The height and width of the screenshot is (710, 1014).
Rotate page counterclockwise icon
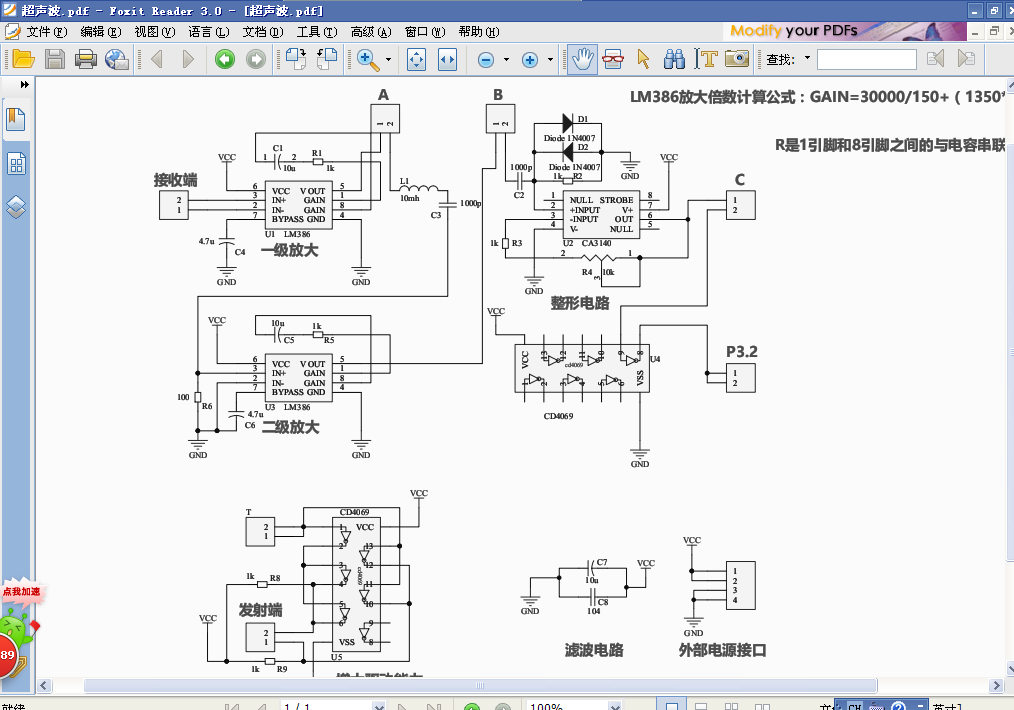click(x=327, y=59)
